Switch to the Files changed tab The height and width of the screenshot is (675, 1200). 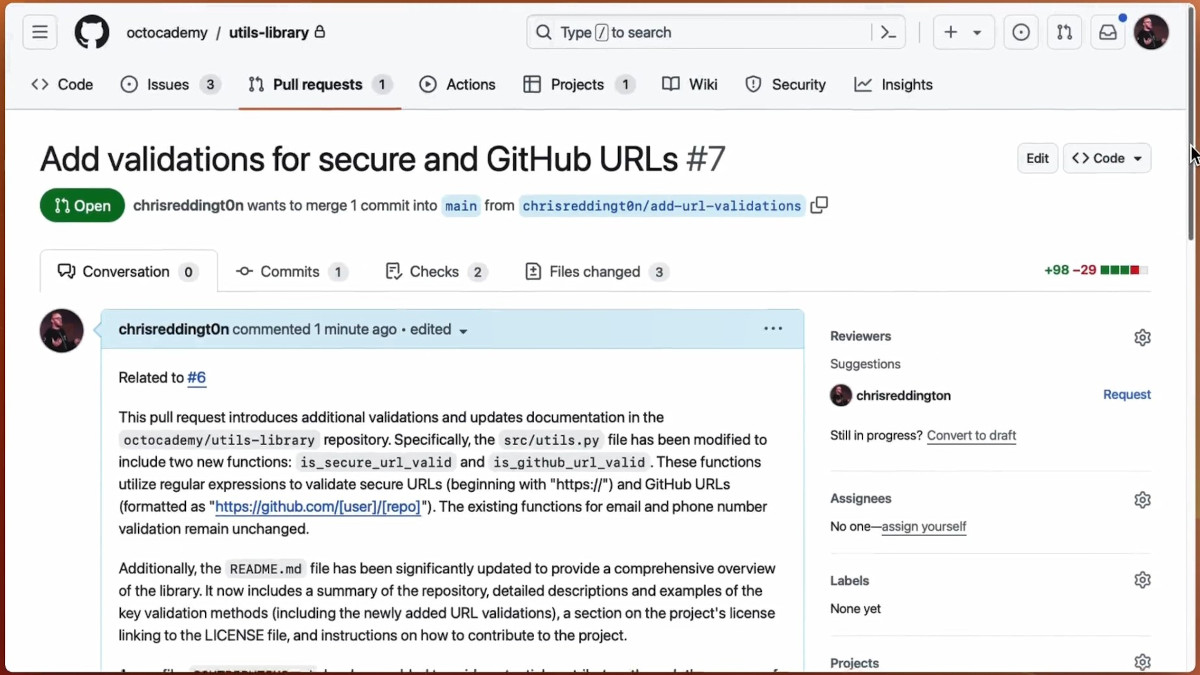(x=596, y=272)
